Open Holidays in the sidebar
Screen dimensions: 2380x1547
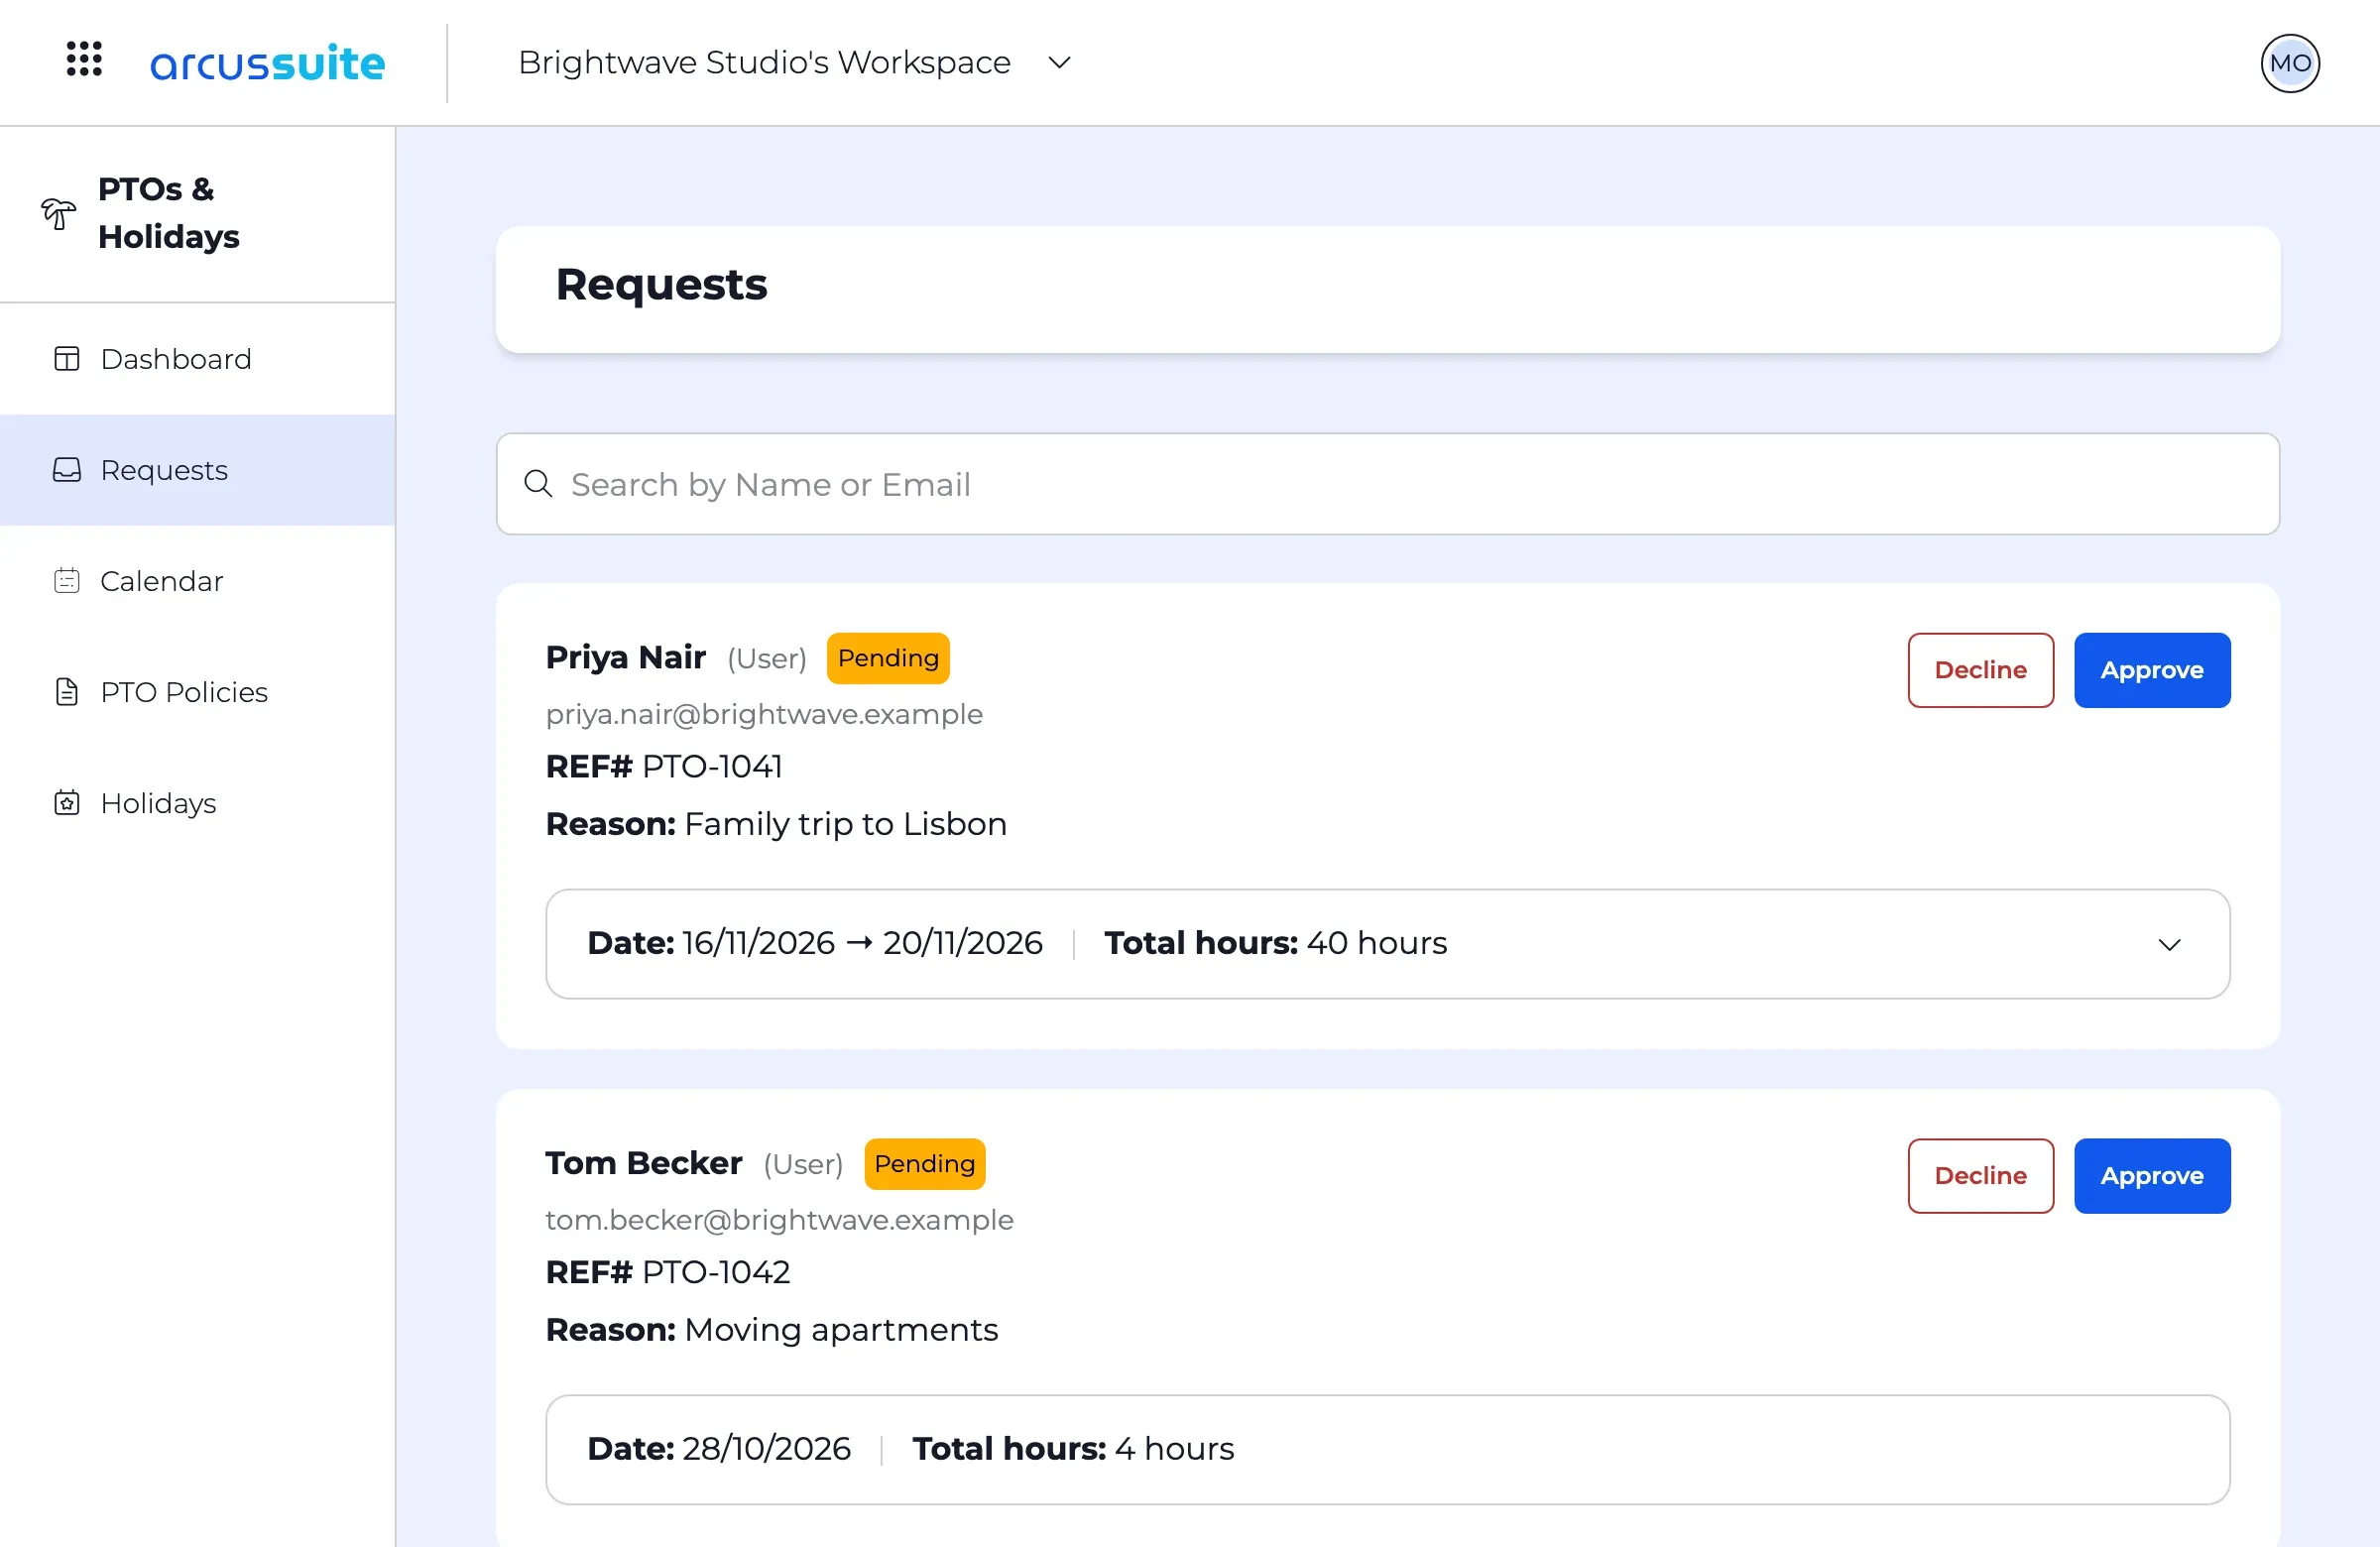pos(198,803)
